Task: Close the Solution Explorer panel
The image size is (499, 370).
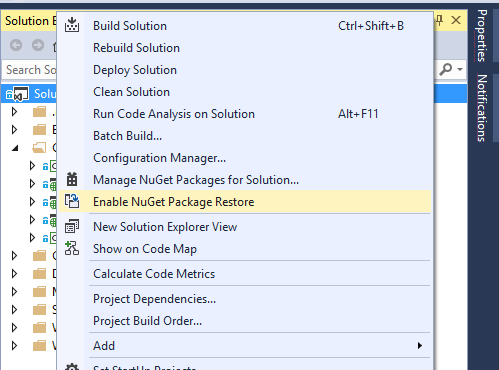Action: [x=456, y=20]
